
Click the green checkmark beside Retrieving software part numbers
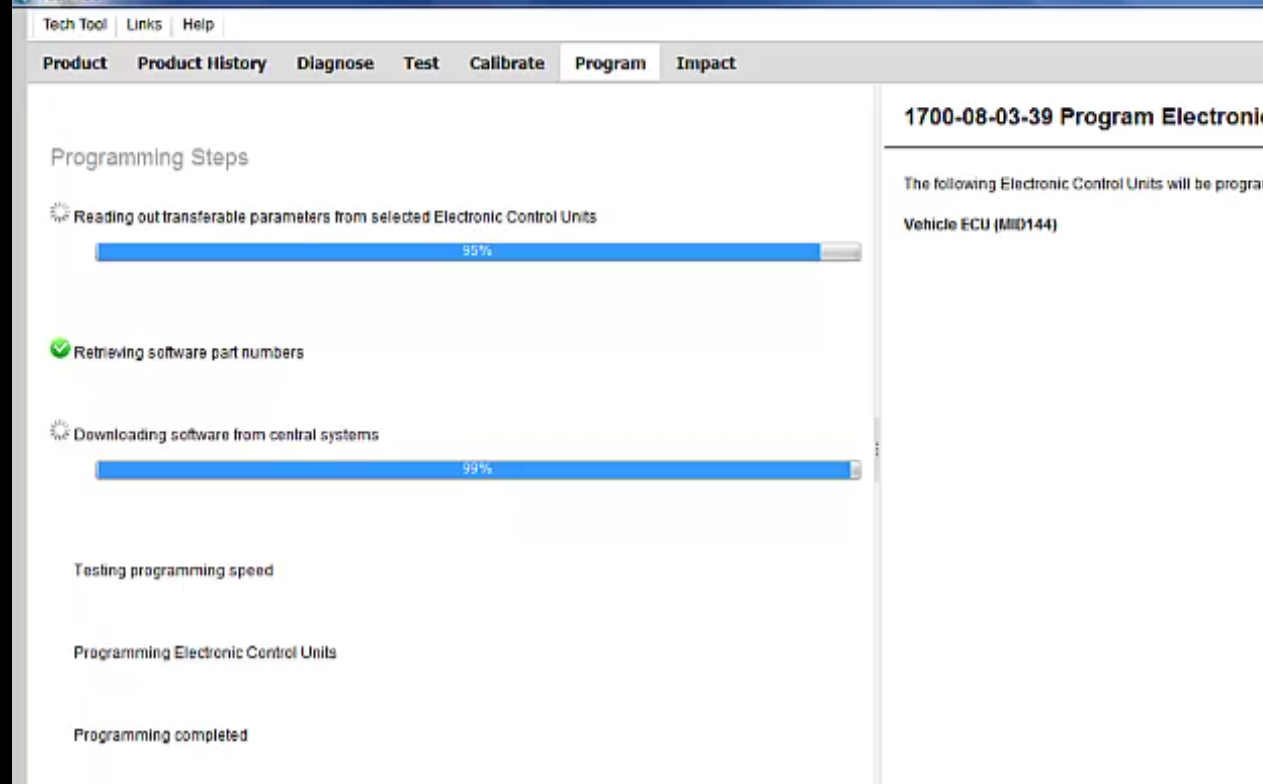coord(59,348)
